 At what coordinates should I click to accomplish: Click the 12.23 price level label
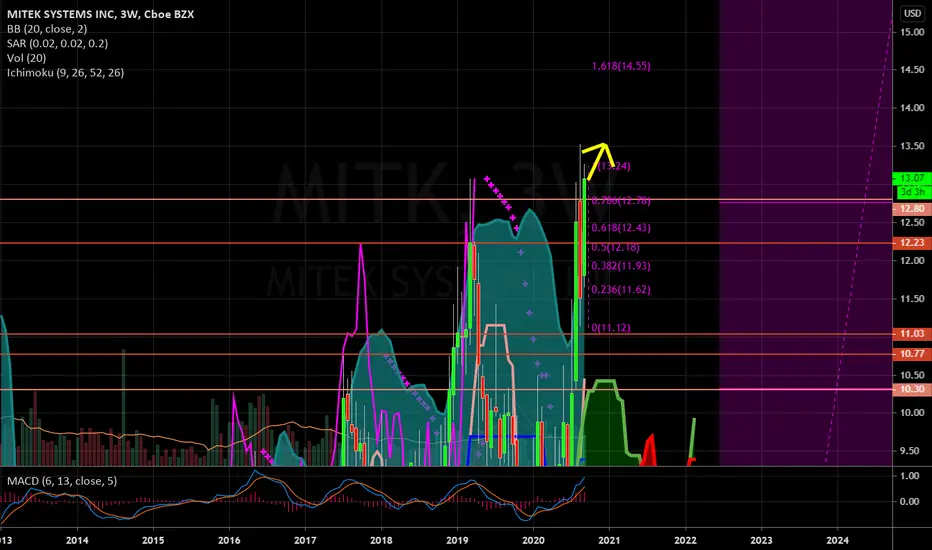point(912,243)
